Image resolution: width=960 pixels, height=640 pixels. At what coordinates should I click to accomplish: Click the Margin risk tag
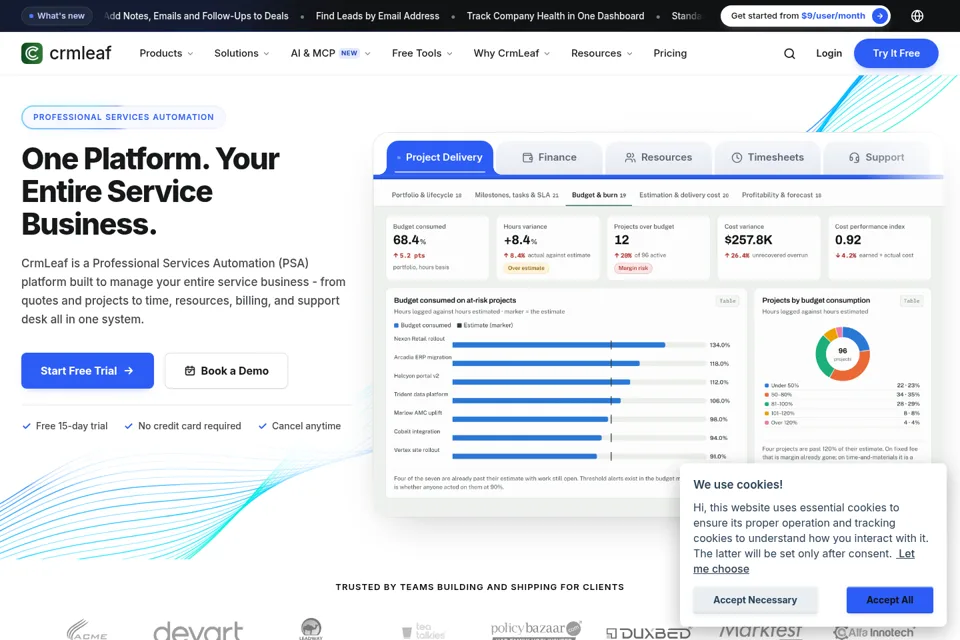633,268
